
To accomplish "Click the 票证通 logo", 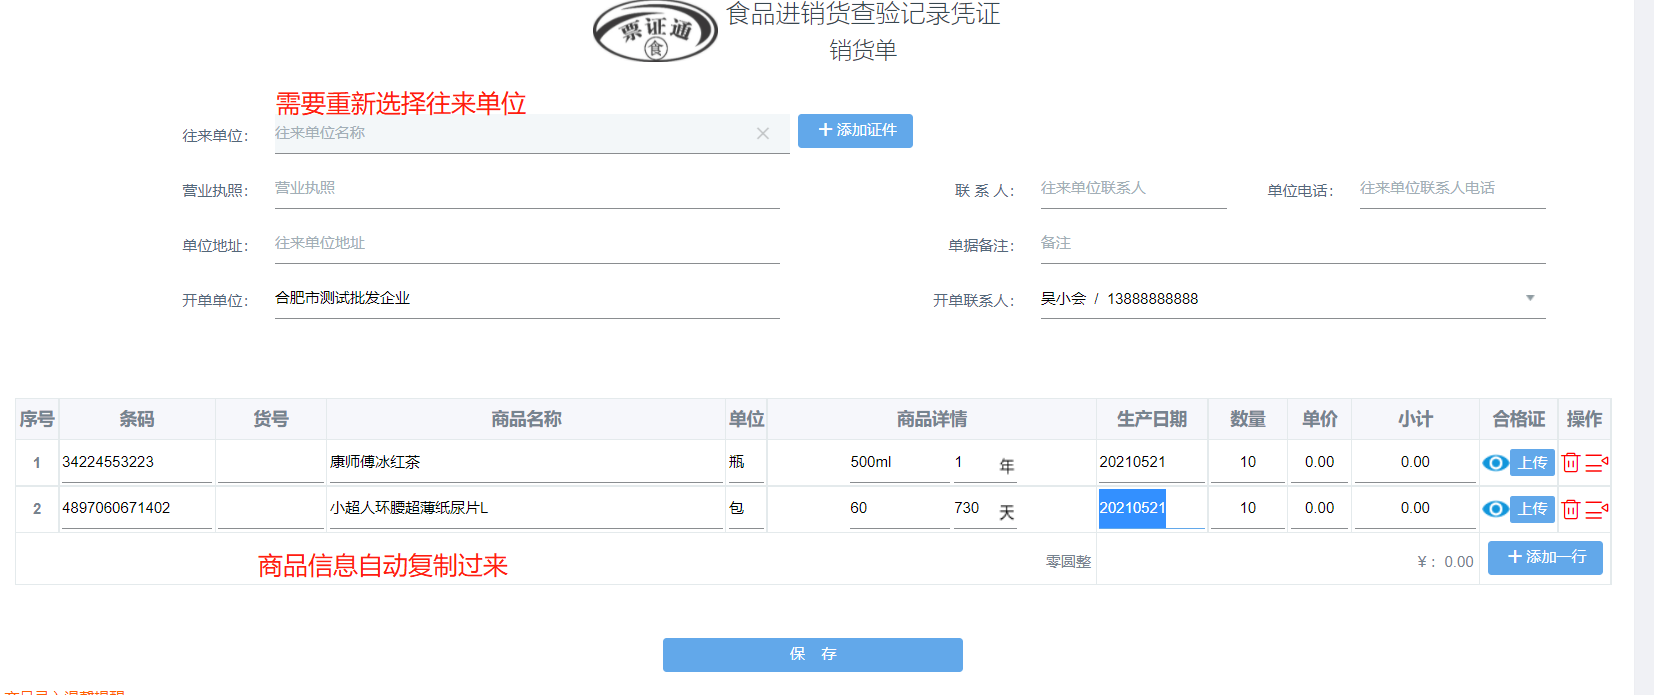I will pos(655,31).
